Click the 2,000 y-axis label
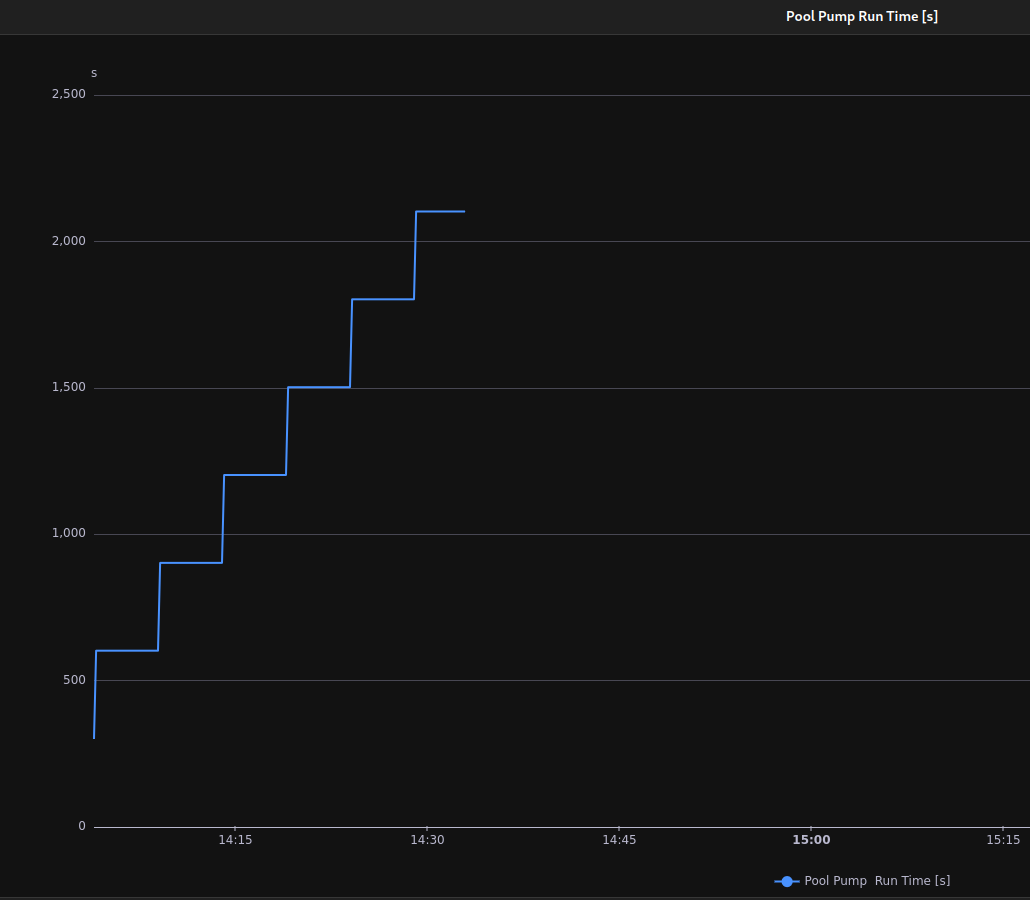 [x=69, y=241]
